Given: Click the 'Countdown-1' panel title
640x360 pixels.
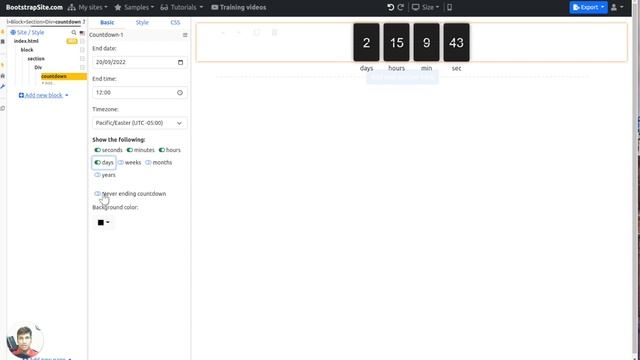Looking at the screenshot, I should (x=106, y=35).
